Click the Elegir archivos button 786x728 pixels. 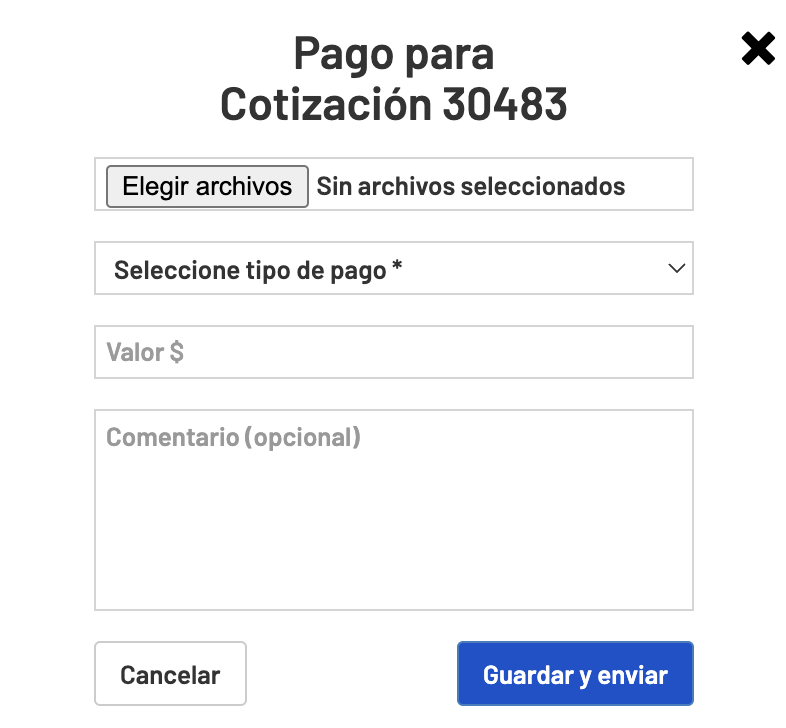tap(207, 187)
